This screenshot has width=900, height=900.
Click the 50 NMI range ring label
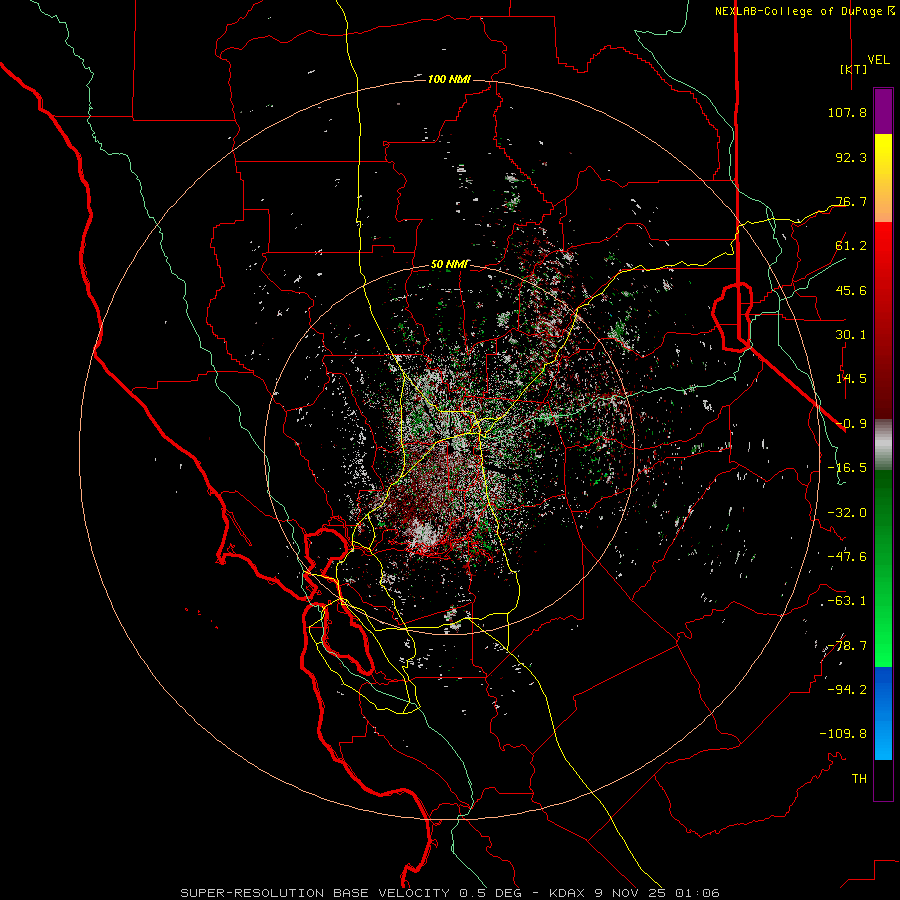point(449,265)
